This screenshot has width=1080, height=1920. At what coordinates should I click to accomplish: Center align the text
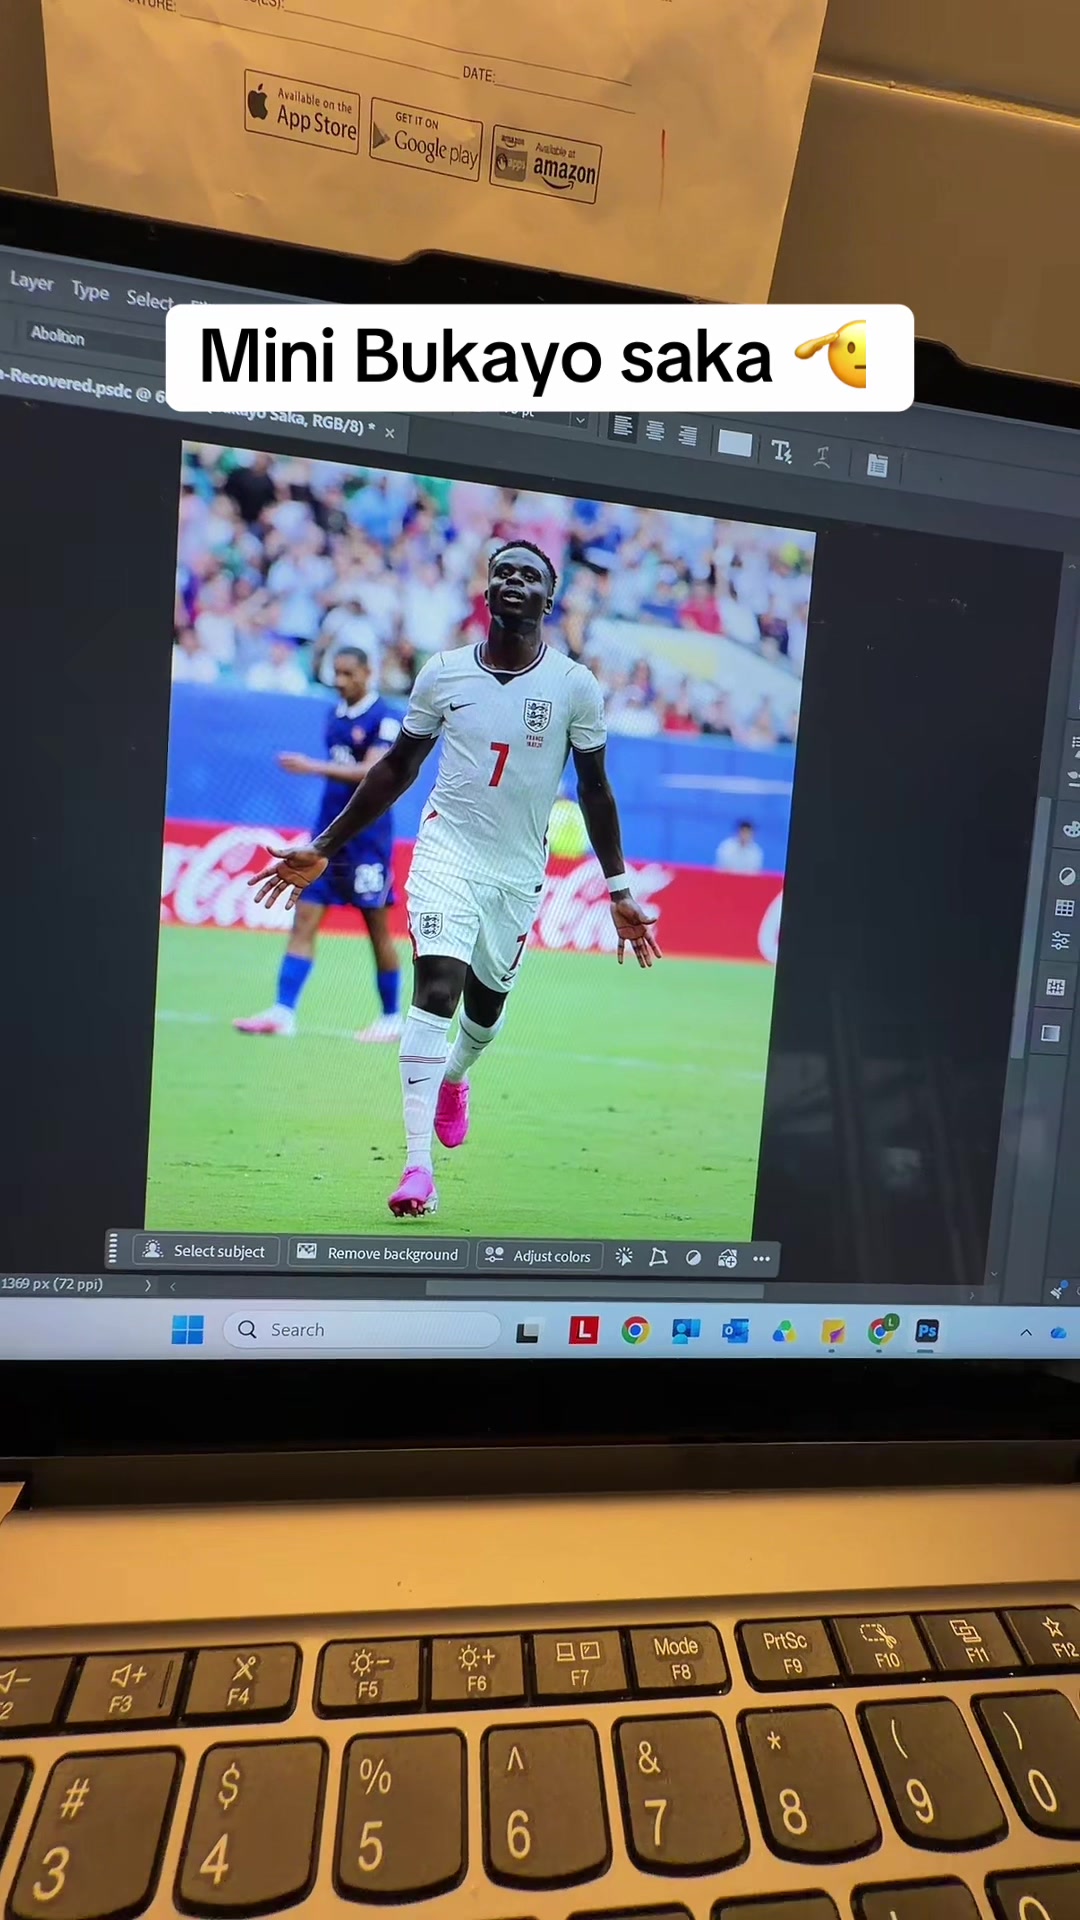(x=655, y=431)
